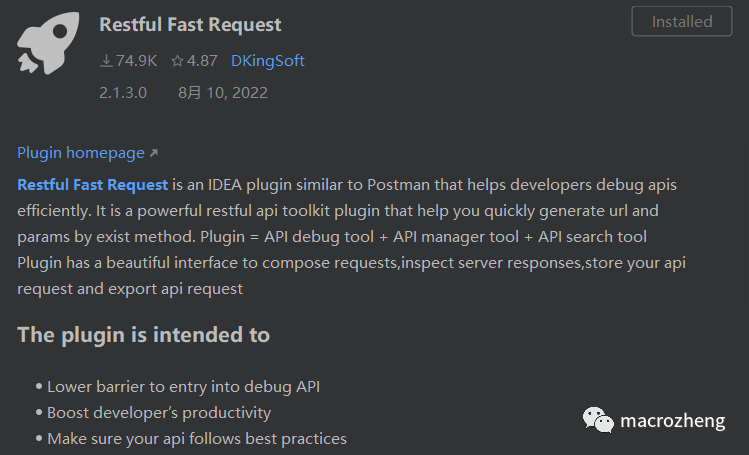Select the Boost developer's productivity bullet

[x=159, y=412]
